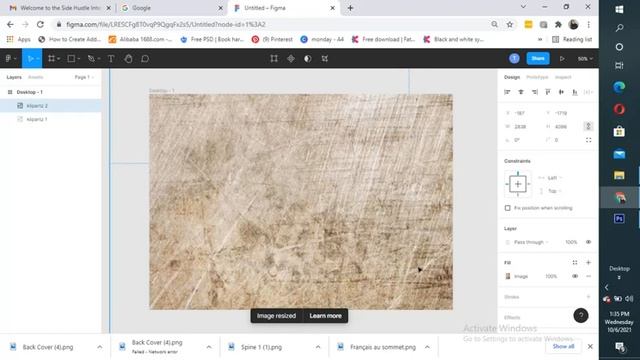Image resolution: width=640 pixels, height=360 pixels.
Task: Click the user avatar in the Figma toolbar
Action: coord(514,58)
